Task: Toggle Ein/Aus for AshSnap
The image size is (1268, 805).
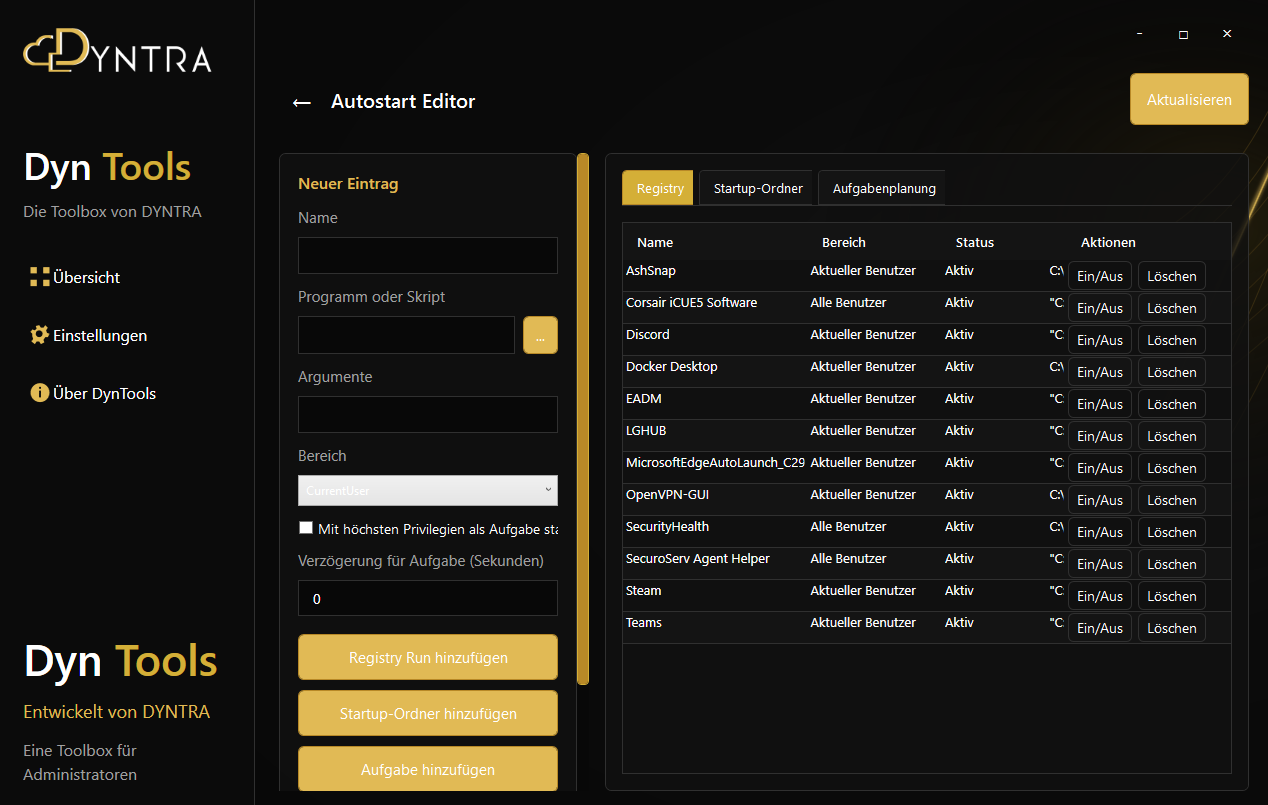Action: pyautogui.click(x=1100, y=276)
